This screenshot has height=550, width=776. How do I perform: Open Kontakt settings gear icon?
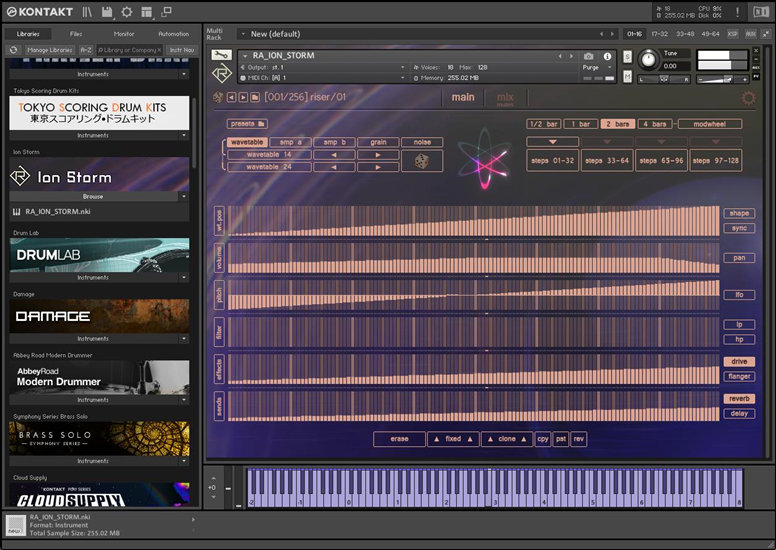click(126, 12)
